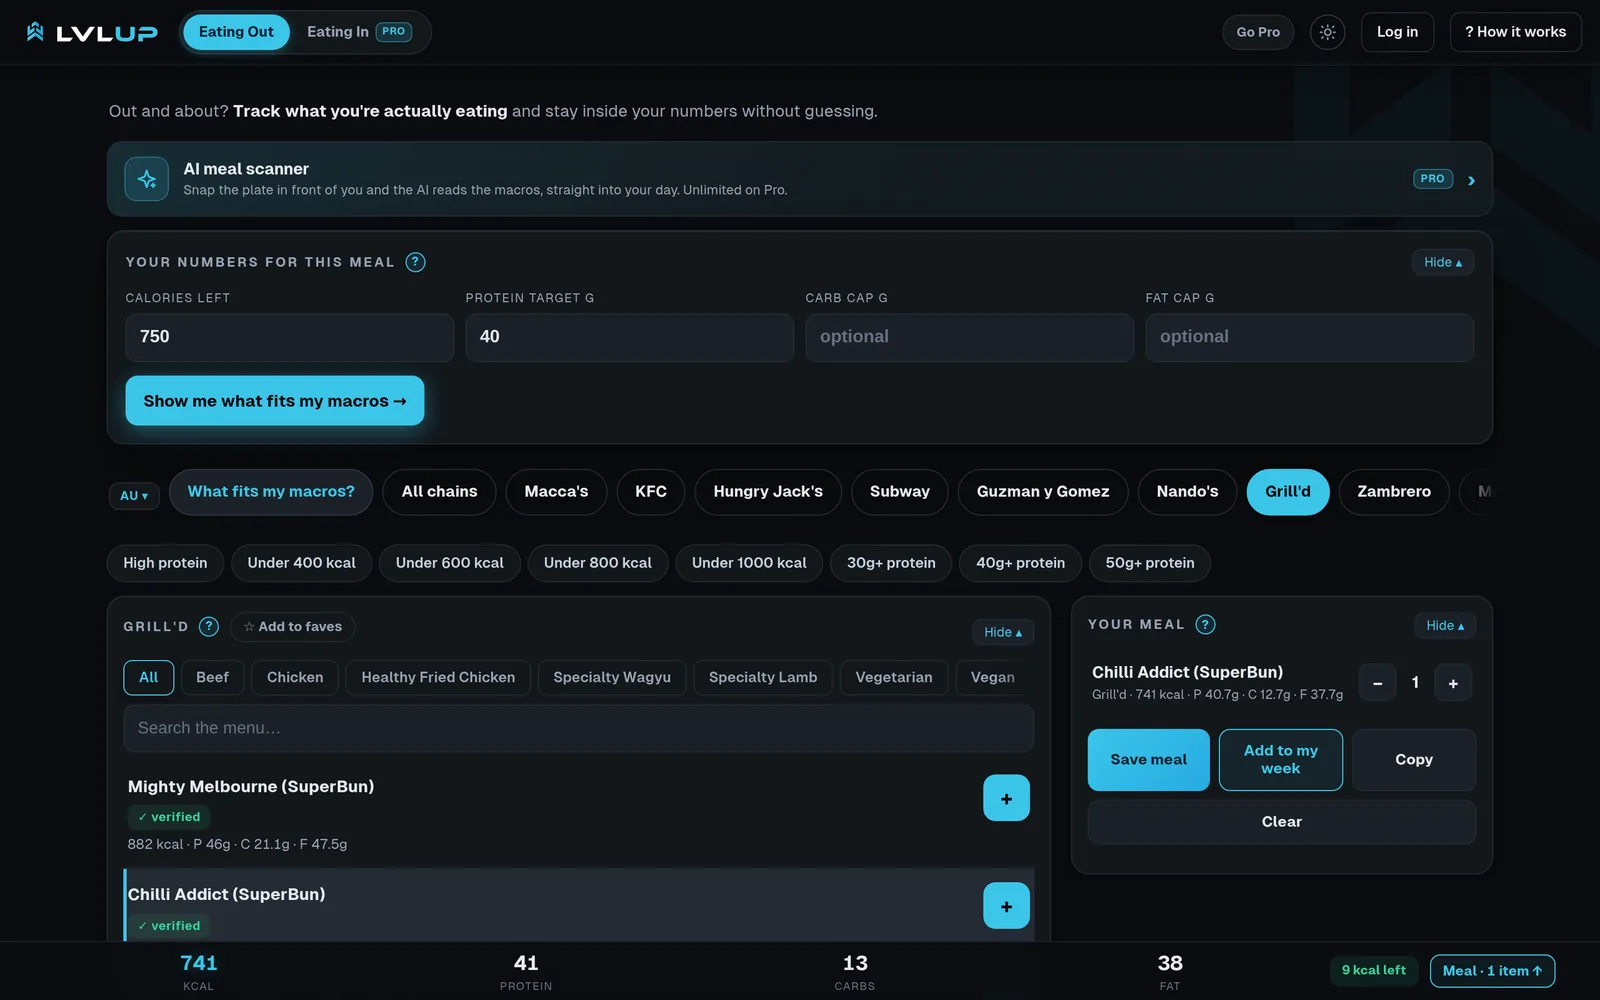Toggle Under 800 kcal filter
The height and width of the screenshot is (1000, 1600).
(x=597, y=563)
